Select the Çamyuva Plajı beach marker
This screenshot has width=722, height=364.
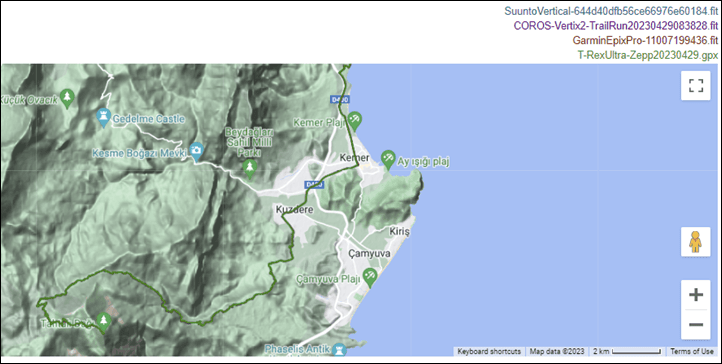point(369,277)
